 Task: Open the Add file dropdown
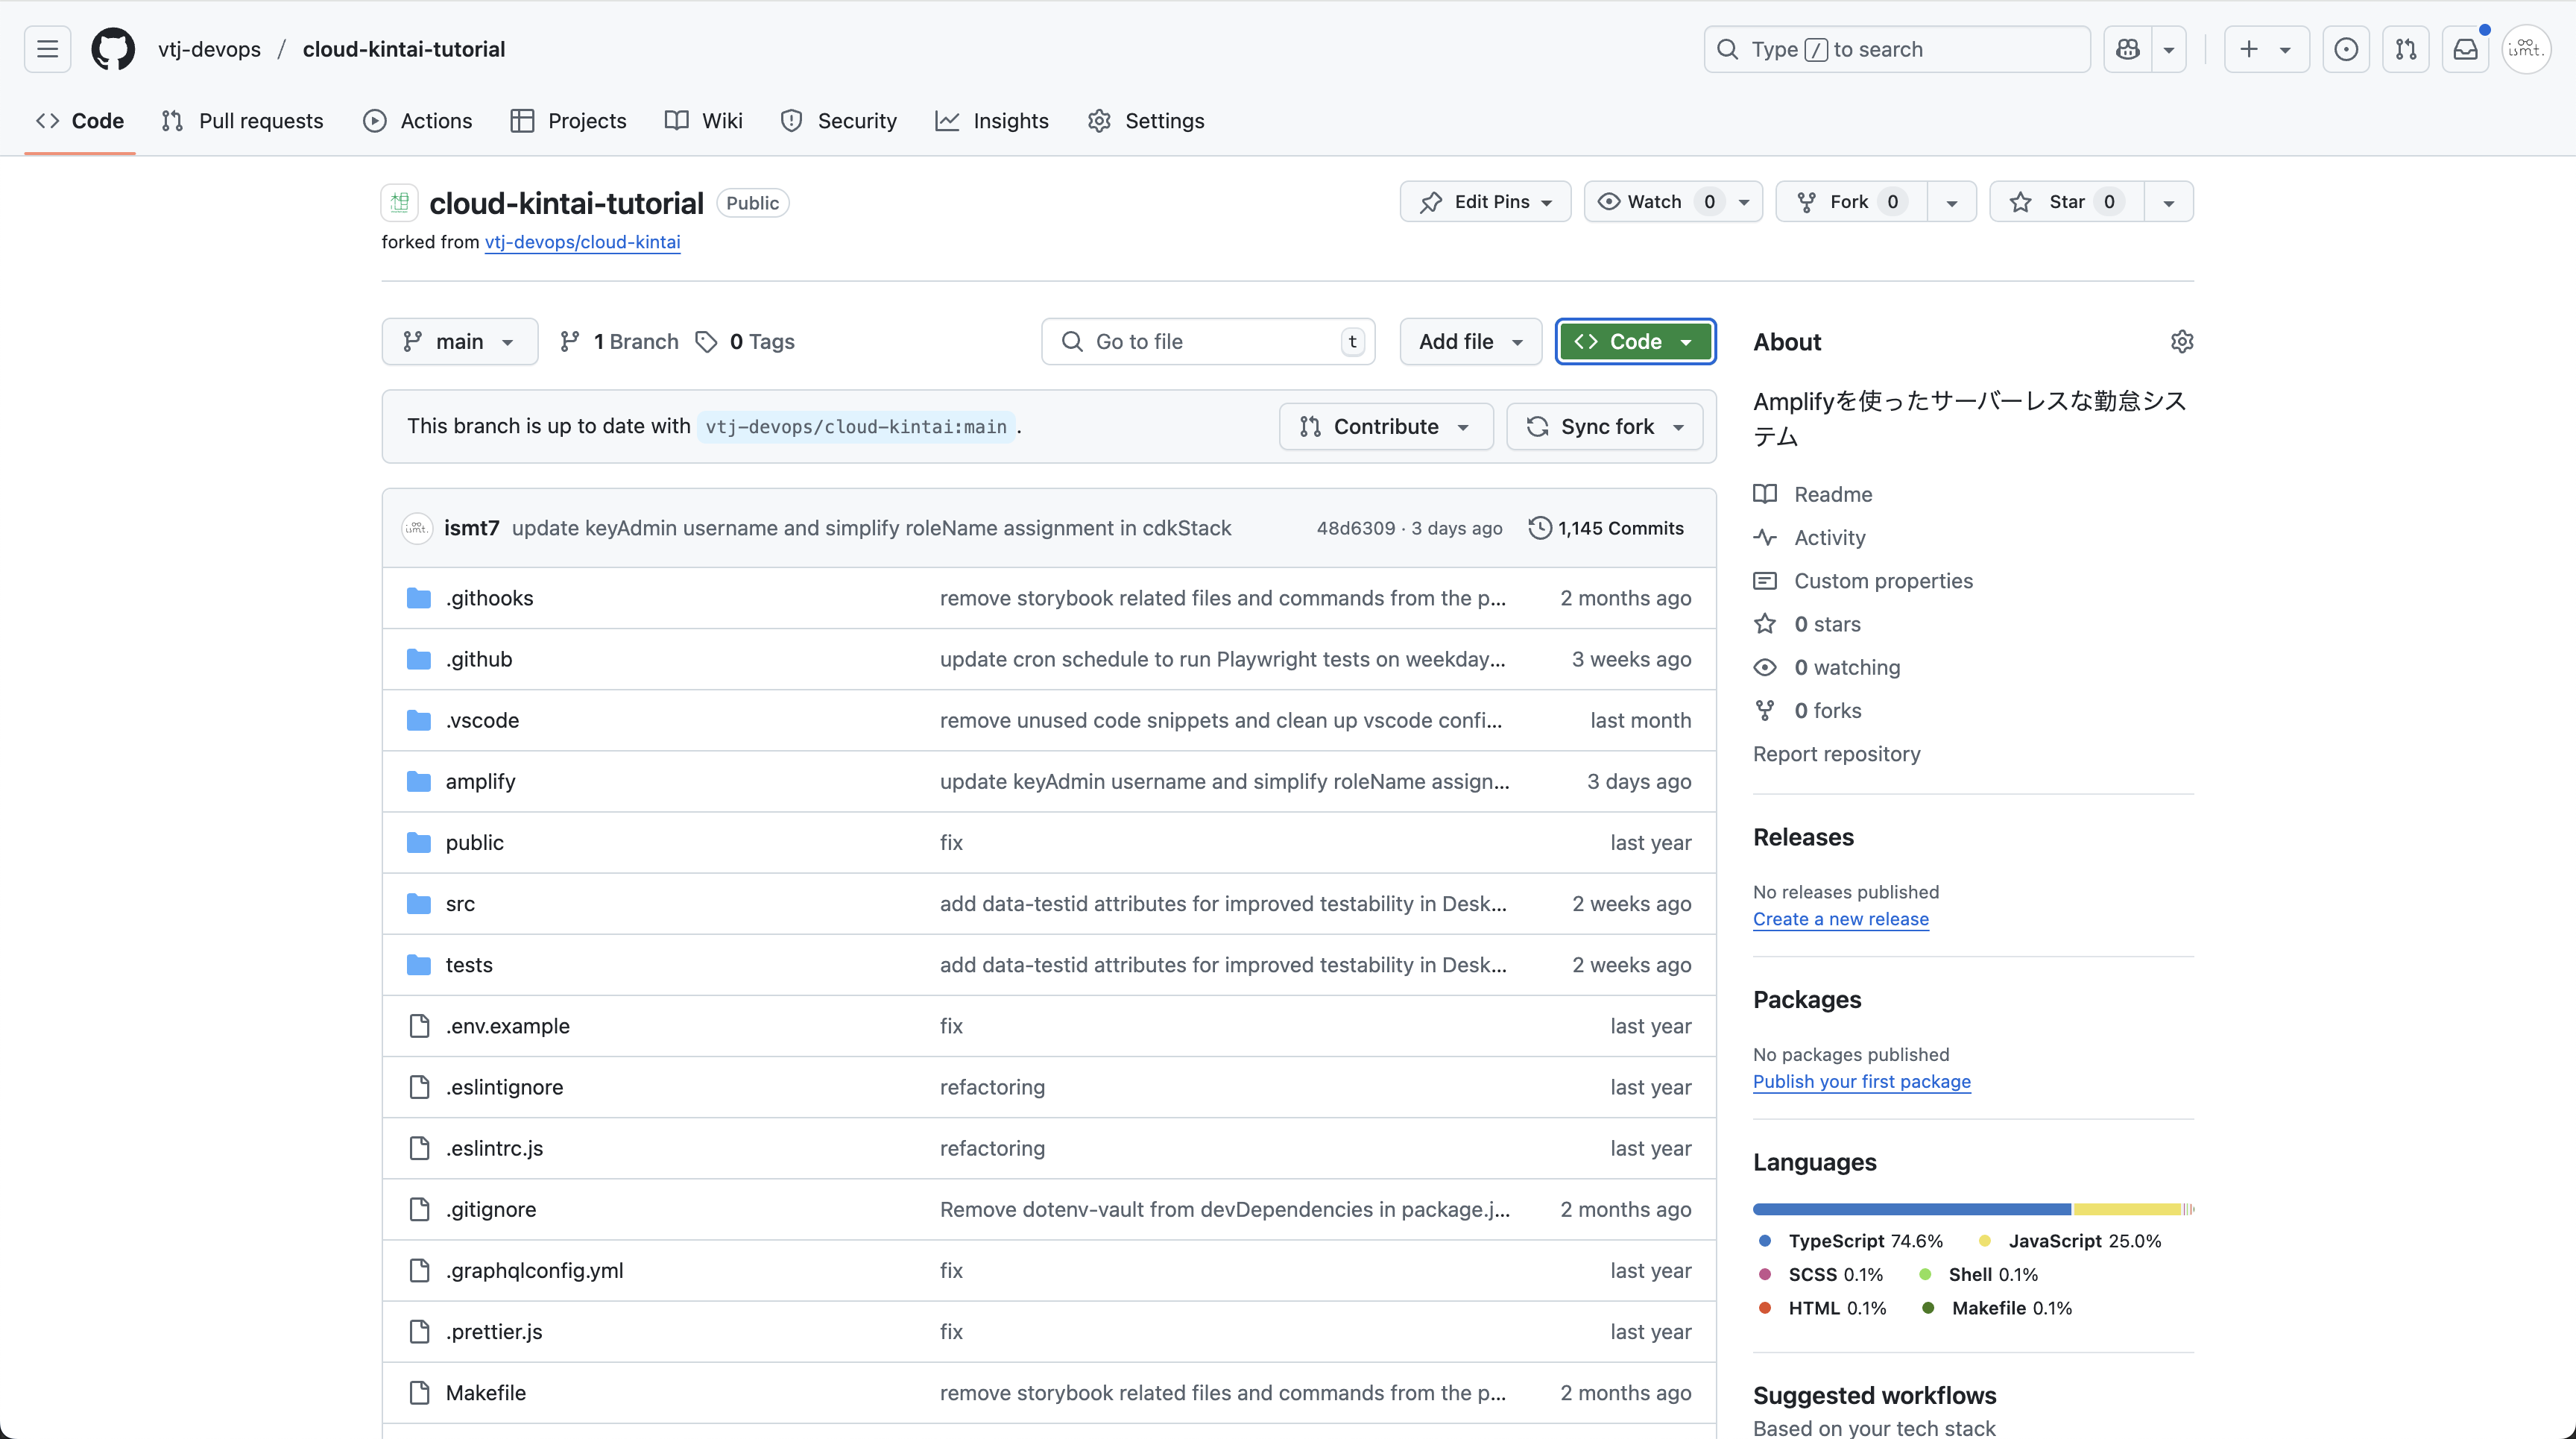pyautogui.click(x=1471, y=342)
